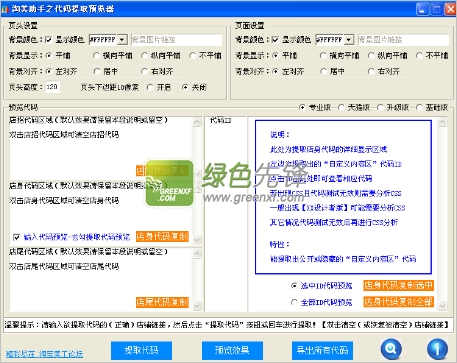
Task: Select 横向平铺 radio in 页面设置
Action: tap(323, 55)
